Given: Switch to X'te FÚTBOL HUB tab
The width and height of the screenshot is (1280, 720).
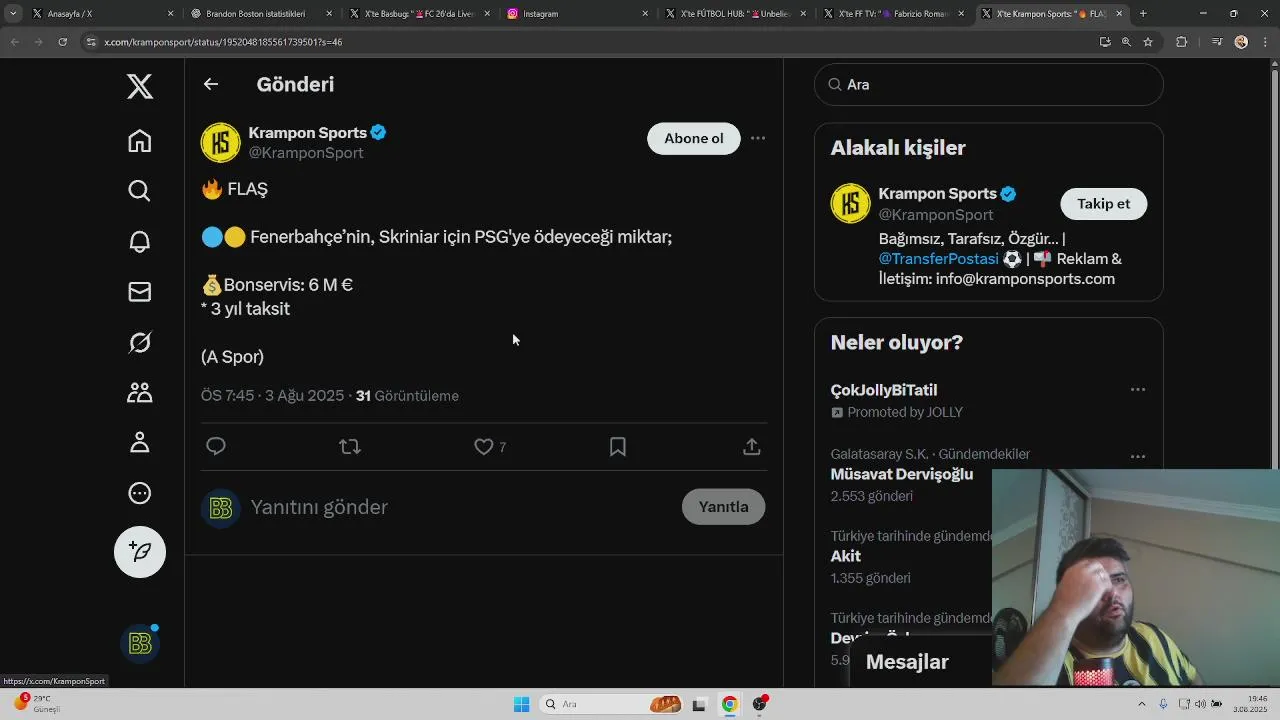Looking at the screenshot, I should (733, 14).
